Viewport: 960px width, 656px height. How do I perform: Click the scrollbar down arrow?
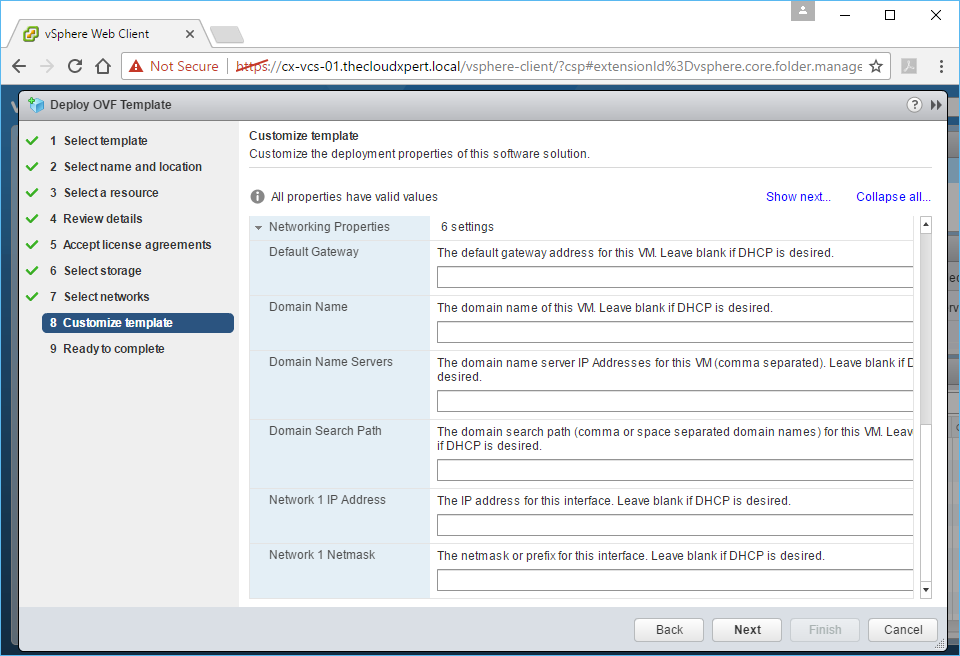tap(925, 591)
